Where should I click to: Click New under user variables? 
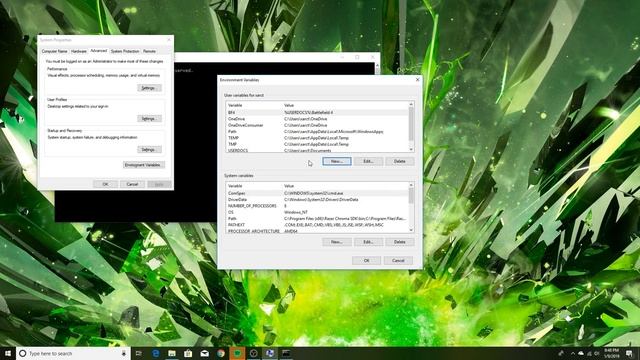(337, 161)
